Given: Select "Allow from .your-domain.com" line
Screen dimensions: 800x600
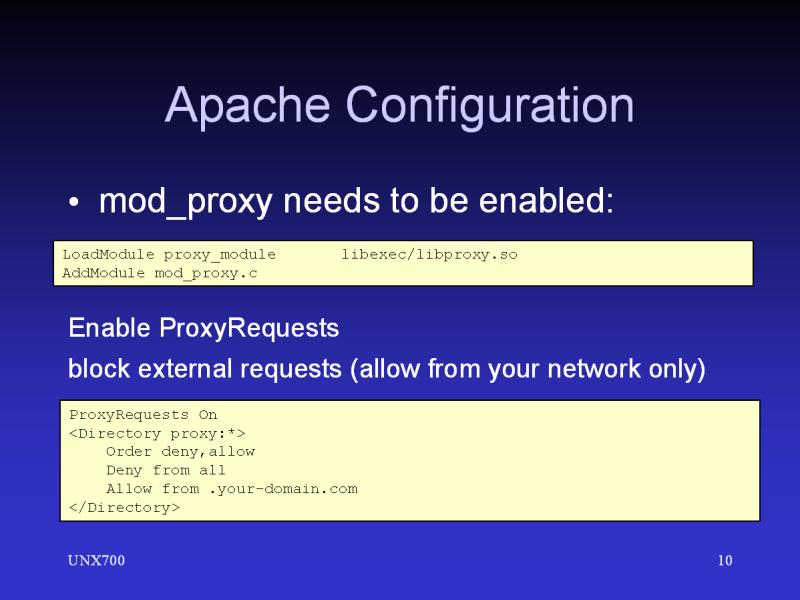Looking at the screenshot, I should click(231, 489).
